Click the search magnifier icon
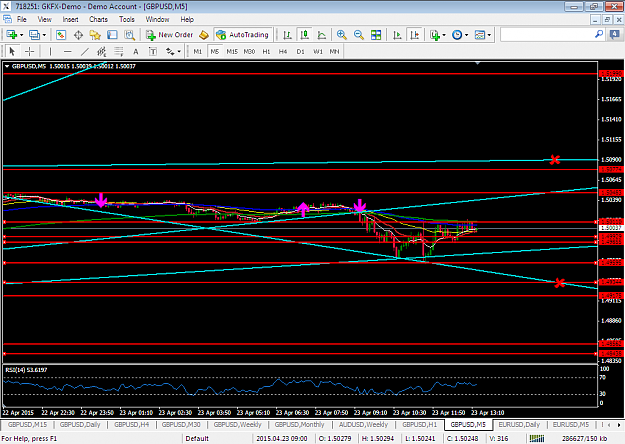Screen dimensions: 625x444 [x=599, y=35]
